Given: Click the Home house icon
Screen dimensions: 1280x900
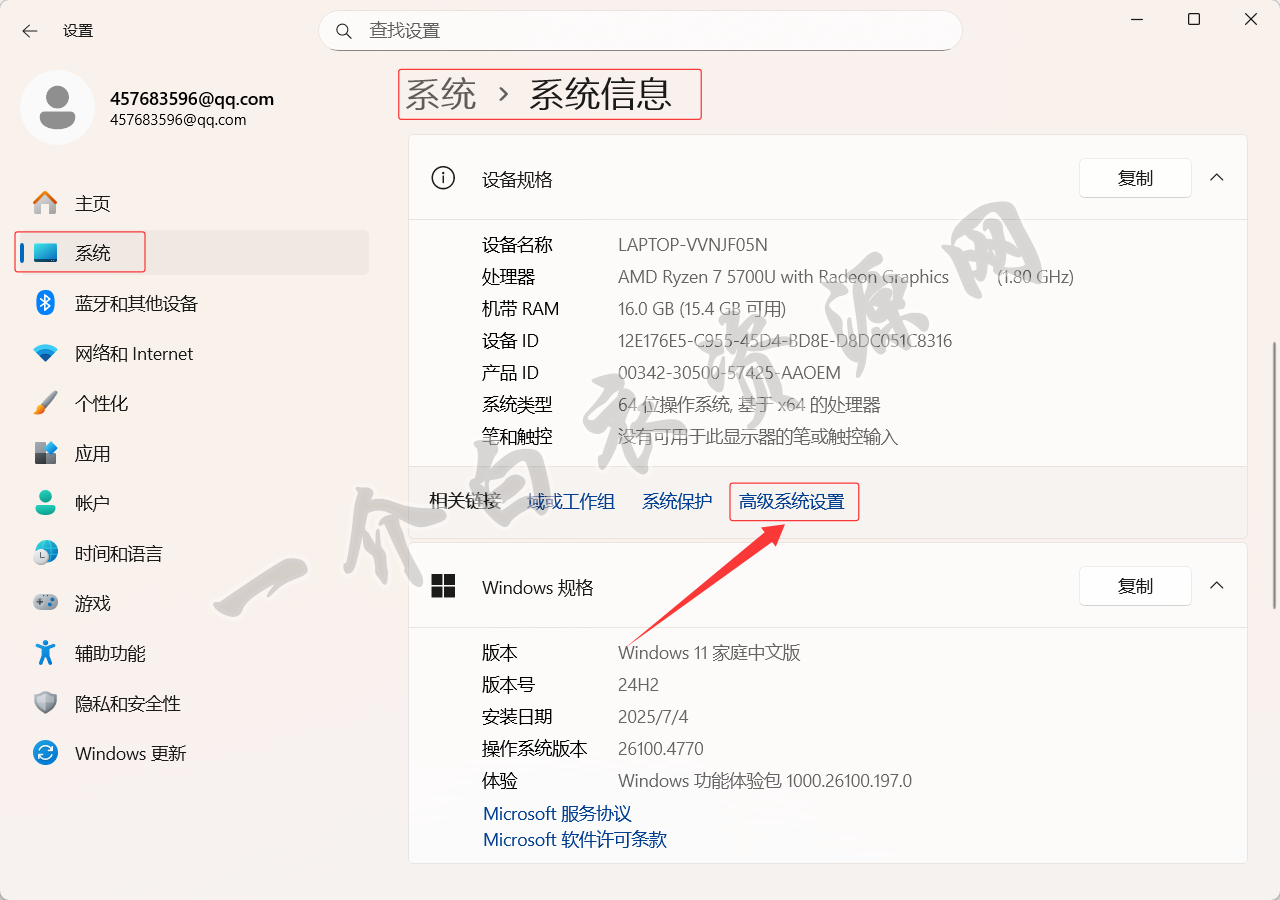Looking at the screenshot, I should 45,203.
